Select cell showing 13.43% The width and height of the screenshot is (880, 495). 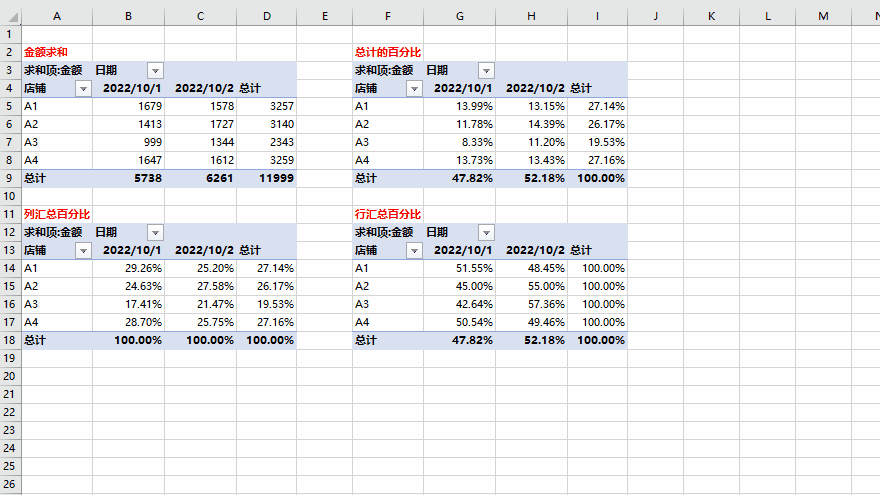tap(531, 160)
